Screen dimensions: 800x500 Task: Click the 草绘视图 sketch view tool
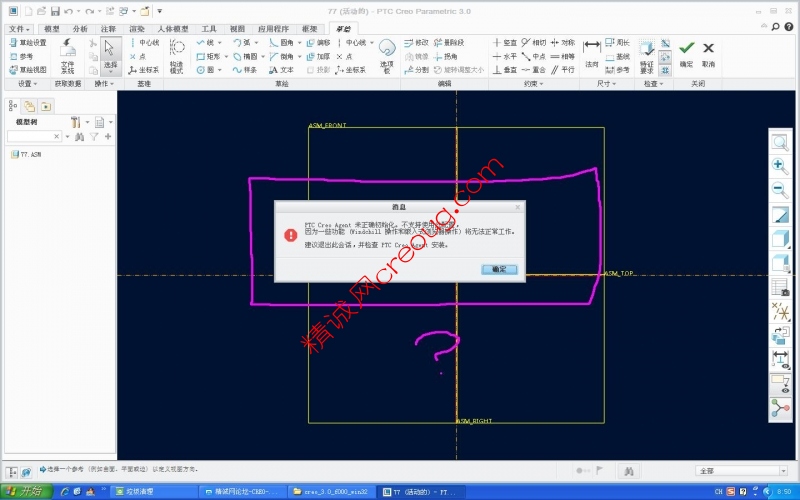[29, 70]
